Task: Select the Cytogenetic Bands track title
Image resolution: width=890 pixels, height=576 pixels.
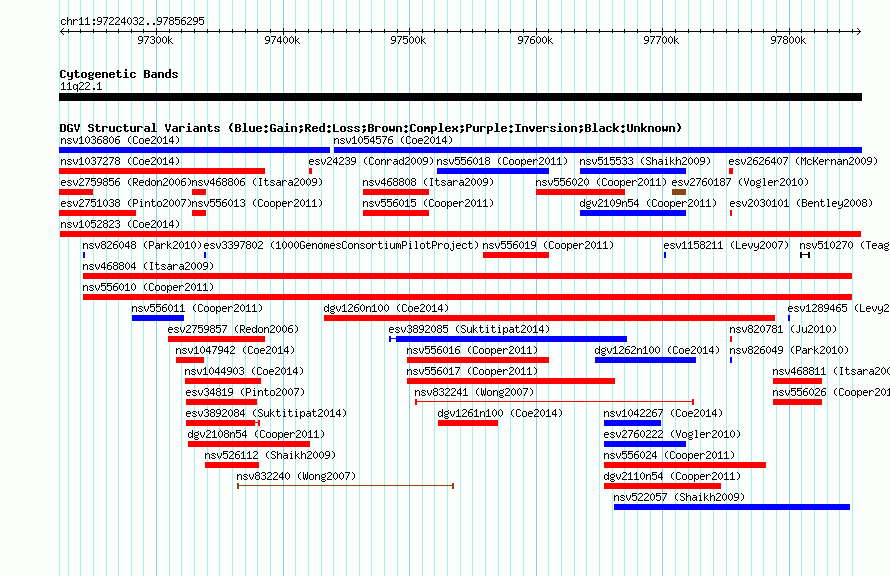Action: coord(119,74)
